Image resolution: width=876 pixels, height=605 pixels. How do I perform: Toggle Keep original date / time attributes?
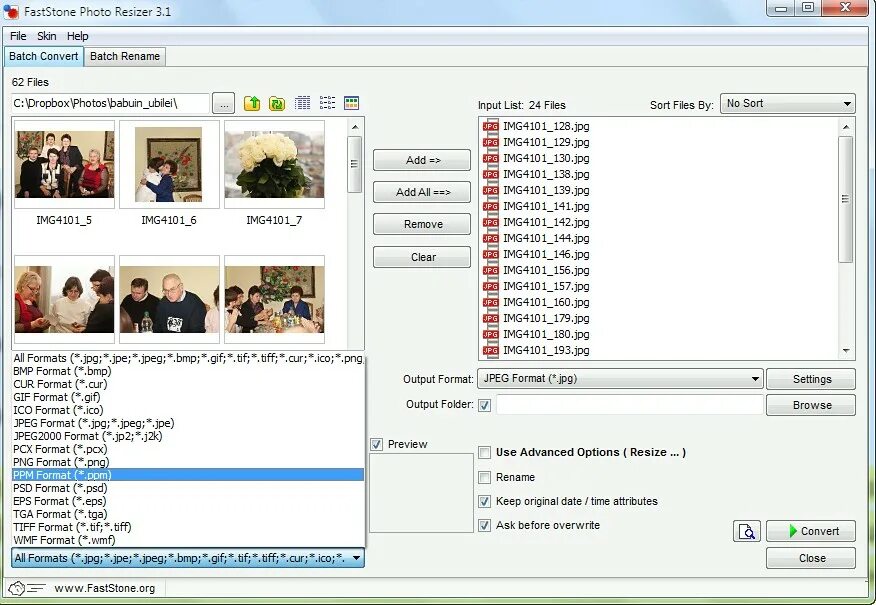click(484, 502)
